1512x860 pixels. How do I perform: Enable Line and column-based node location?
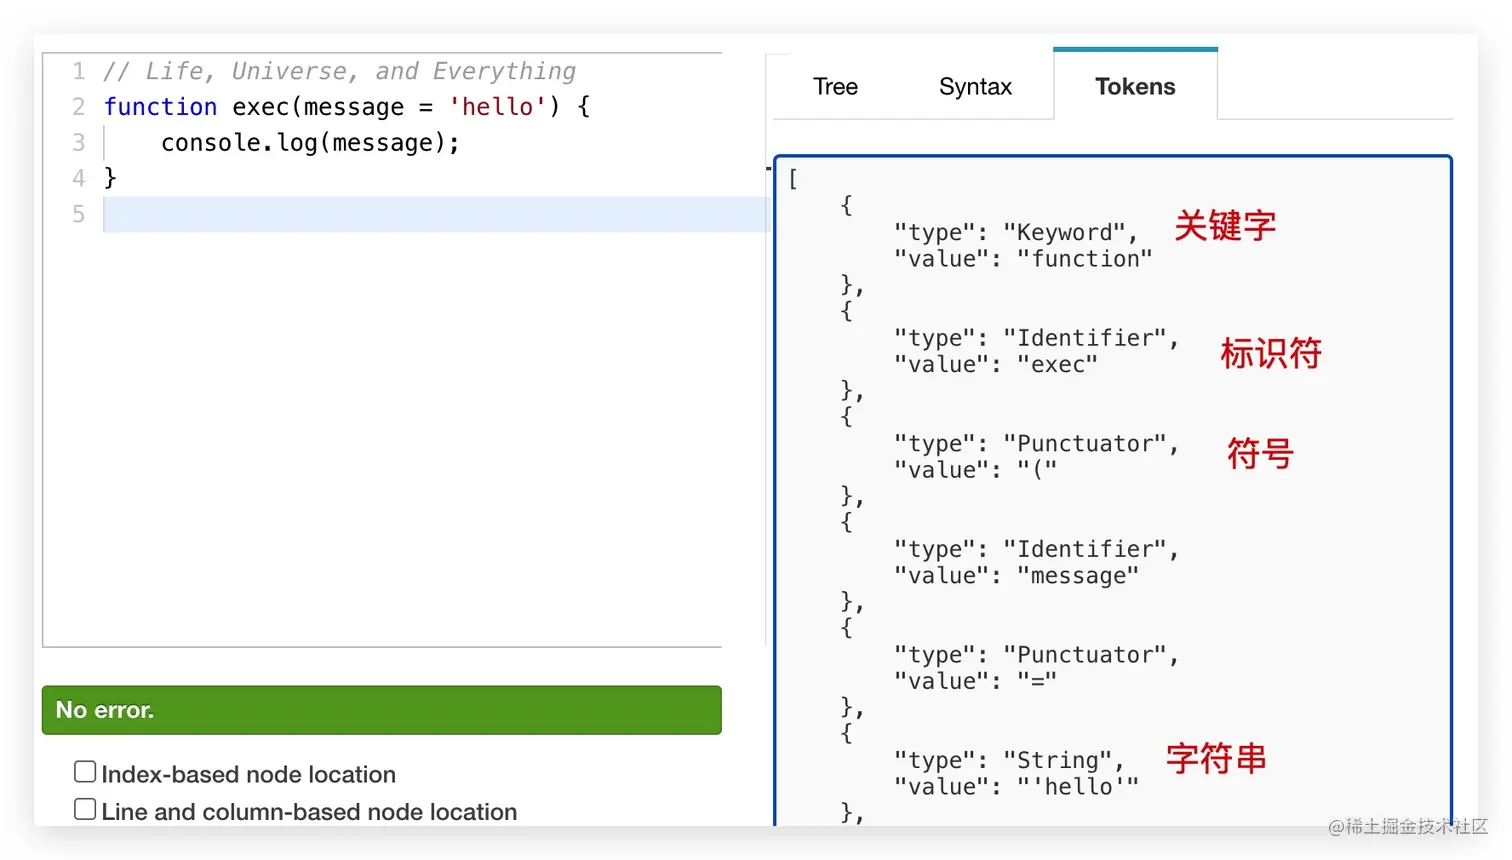pos(85,808)
